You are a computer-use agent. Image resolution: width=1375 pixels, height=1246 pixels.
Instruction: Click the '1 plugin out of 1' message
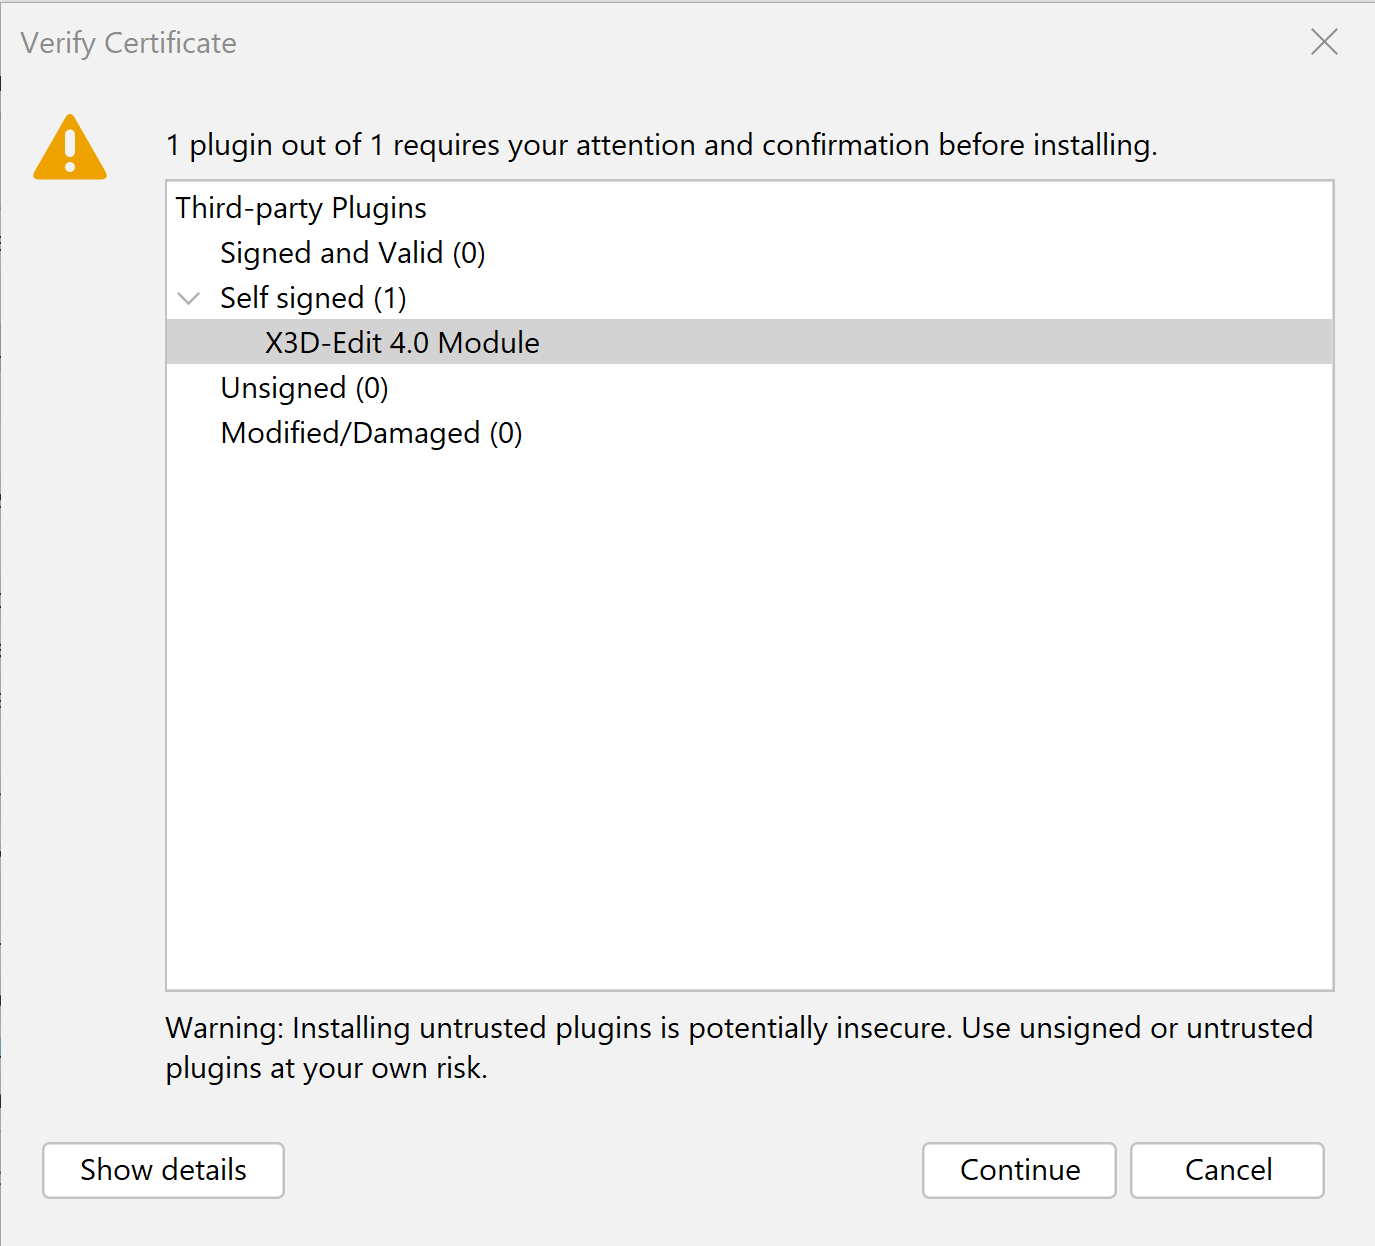coord(661,145)
